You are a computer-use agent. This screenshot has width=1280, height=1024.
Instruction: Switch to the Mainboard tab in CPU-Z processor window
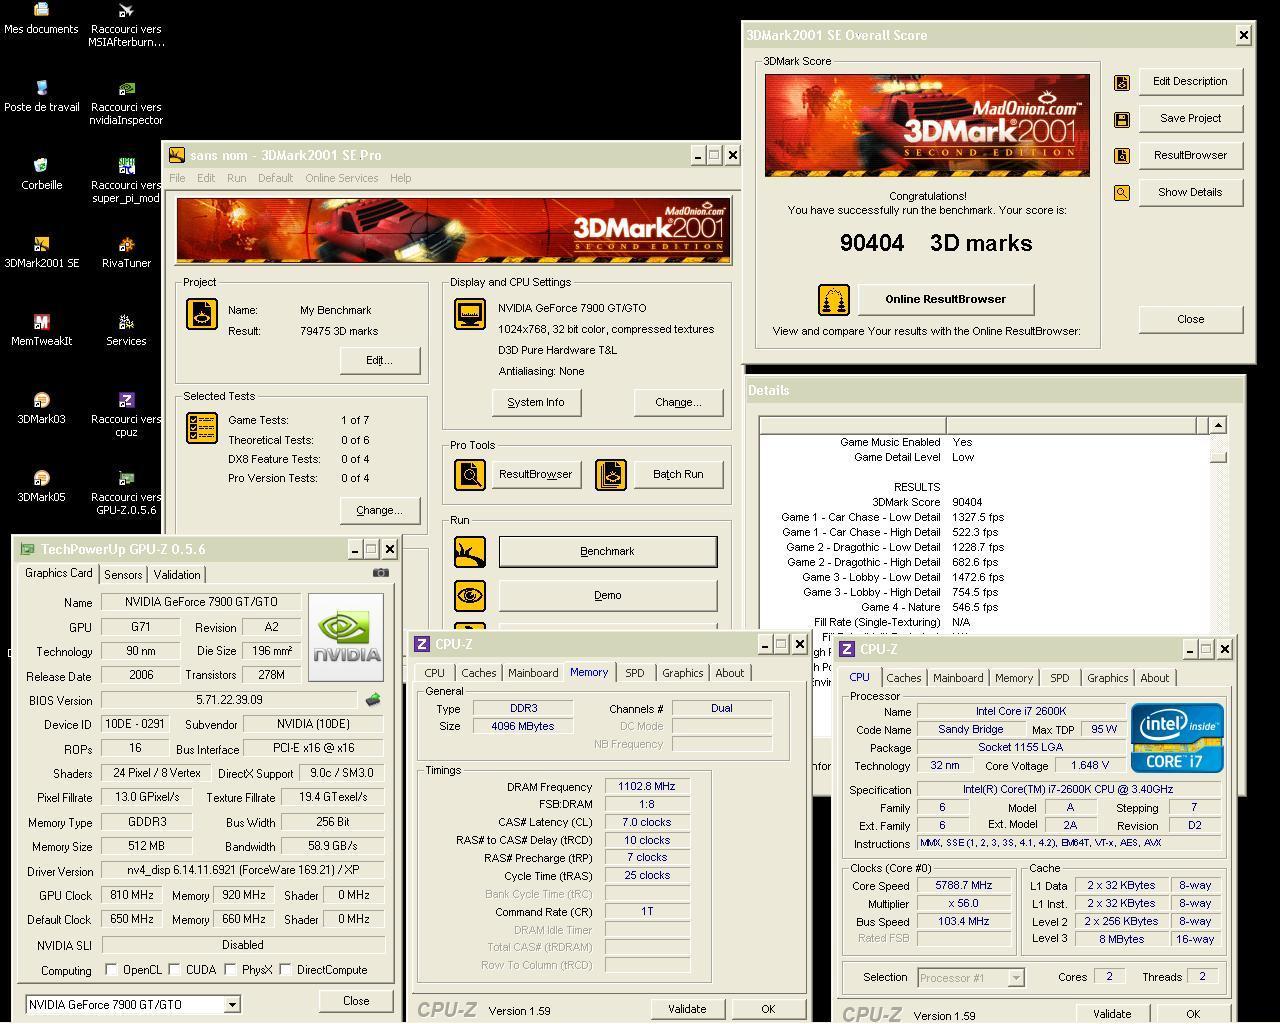pyautogui.click(x=958, y=678)
